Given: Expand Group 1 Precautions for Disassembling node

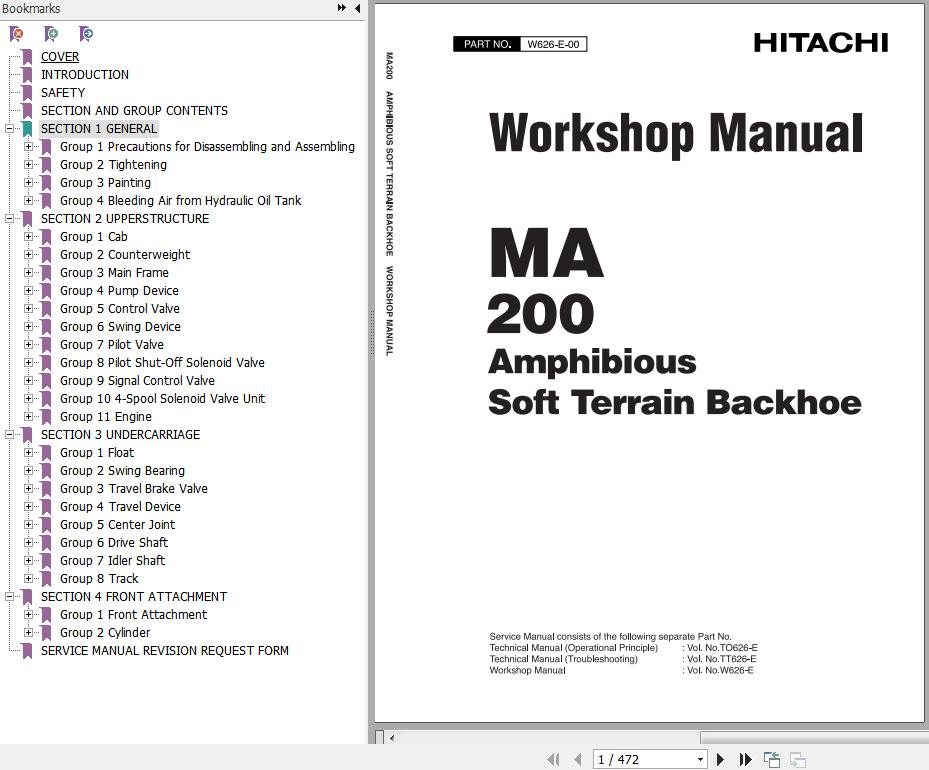Looking at the screenshot, I should tap(28, 146).
